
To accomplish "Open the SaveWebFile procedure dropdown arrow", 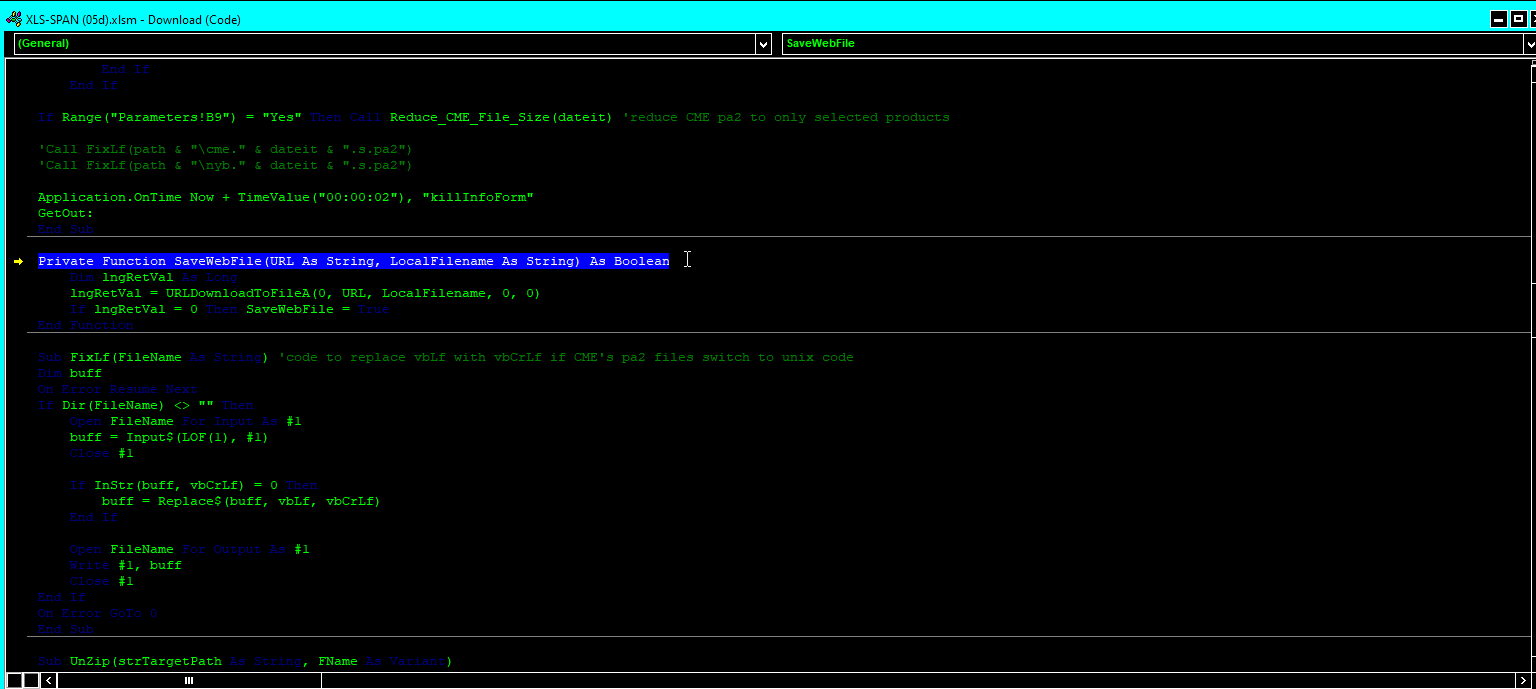I will [x=1529, y=44].
